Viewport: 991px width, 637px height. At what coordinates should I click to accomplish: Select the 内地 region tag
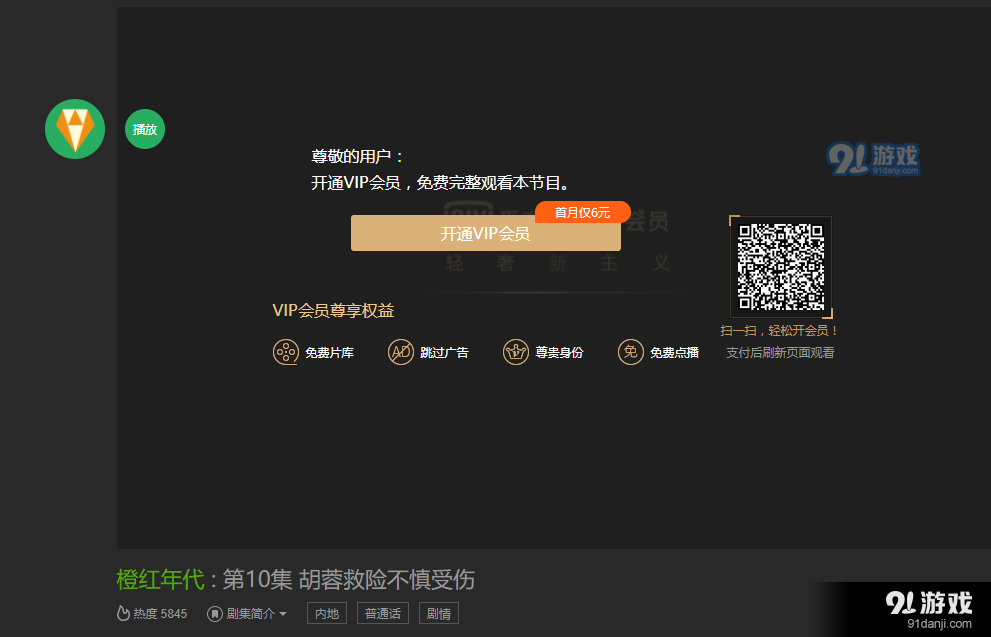point(326,613)
